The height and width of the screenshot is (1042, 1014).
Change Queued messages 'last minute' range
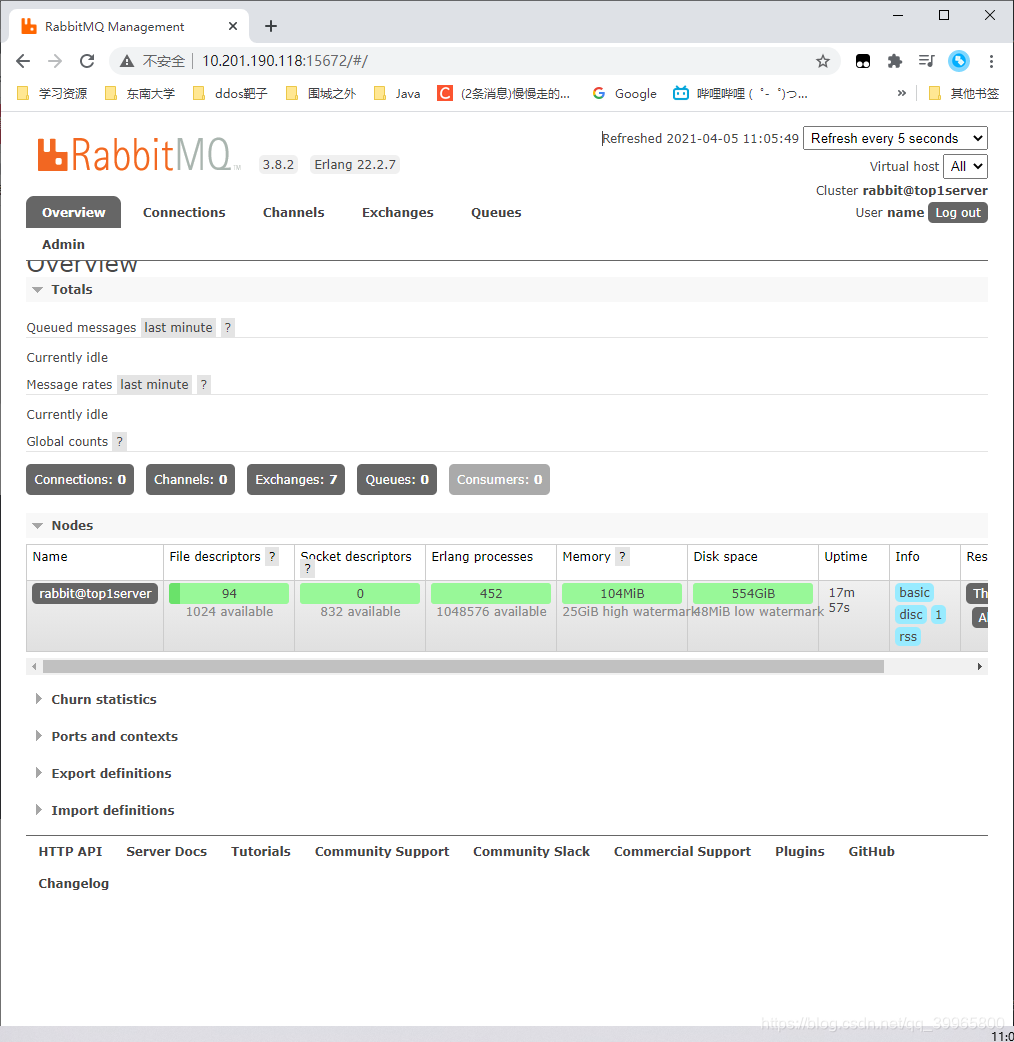click(178, 328)
